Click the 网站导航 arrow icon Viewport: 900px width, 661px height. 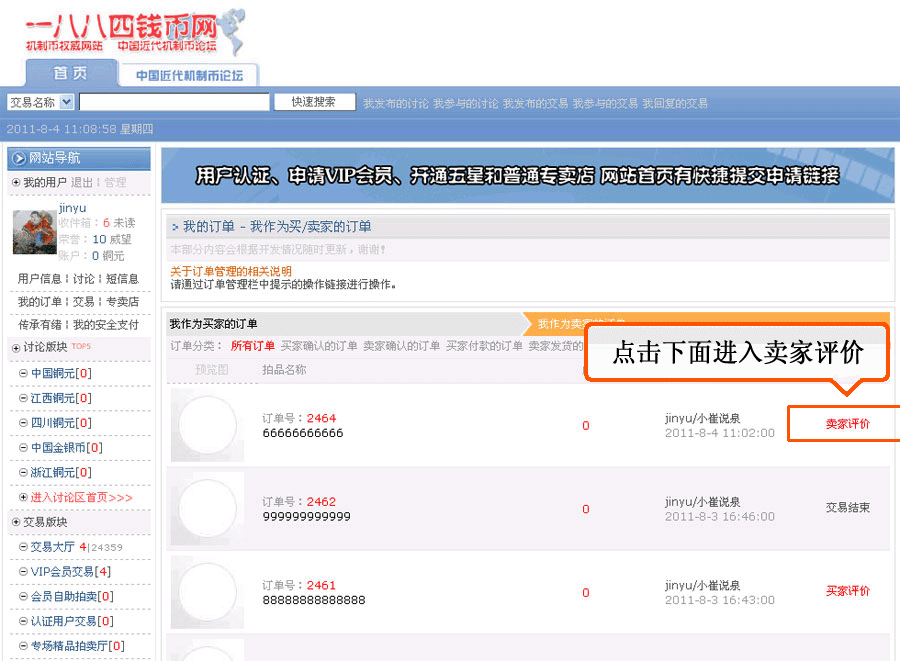click(18, 158)
